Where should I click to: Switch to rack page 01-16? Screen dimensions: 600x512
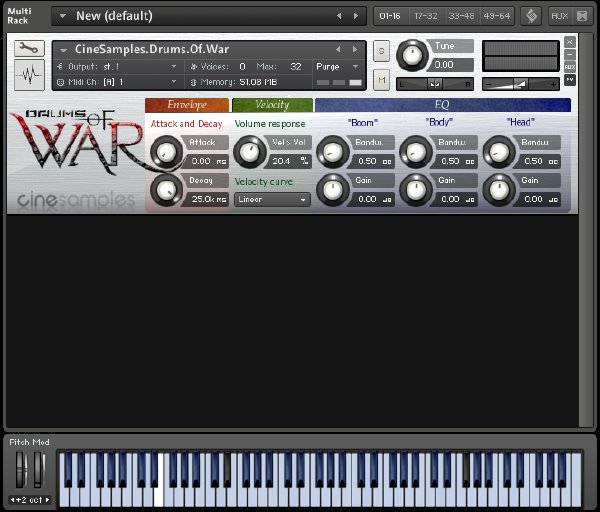[x=390, y=16]
